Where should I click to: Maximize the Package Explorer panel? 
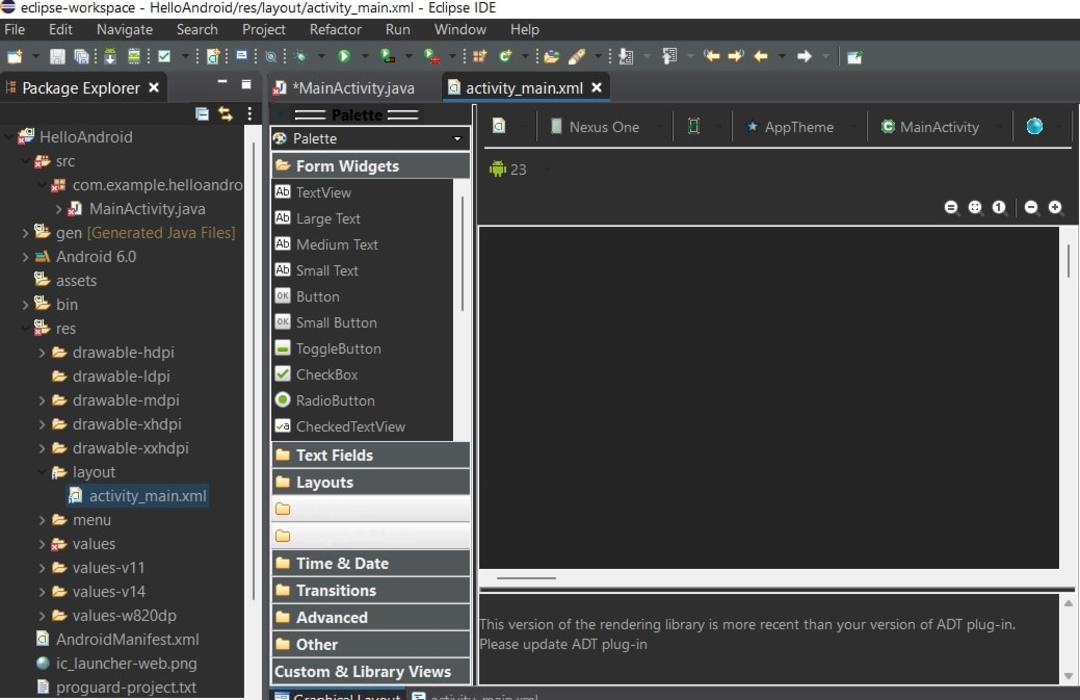[246, 84]
